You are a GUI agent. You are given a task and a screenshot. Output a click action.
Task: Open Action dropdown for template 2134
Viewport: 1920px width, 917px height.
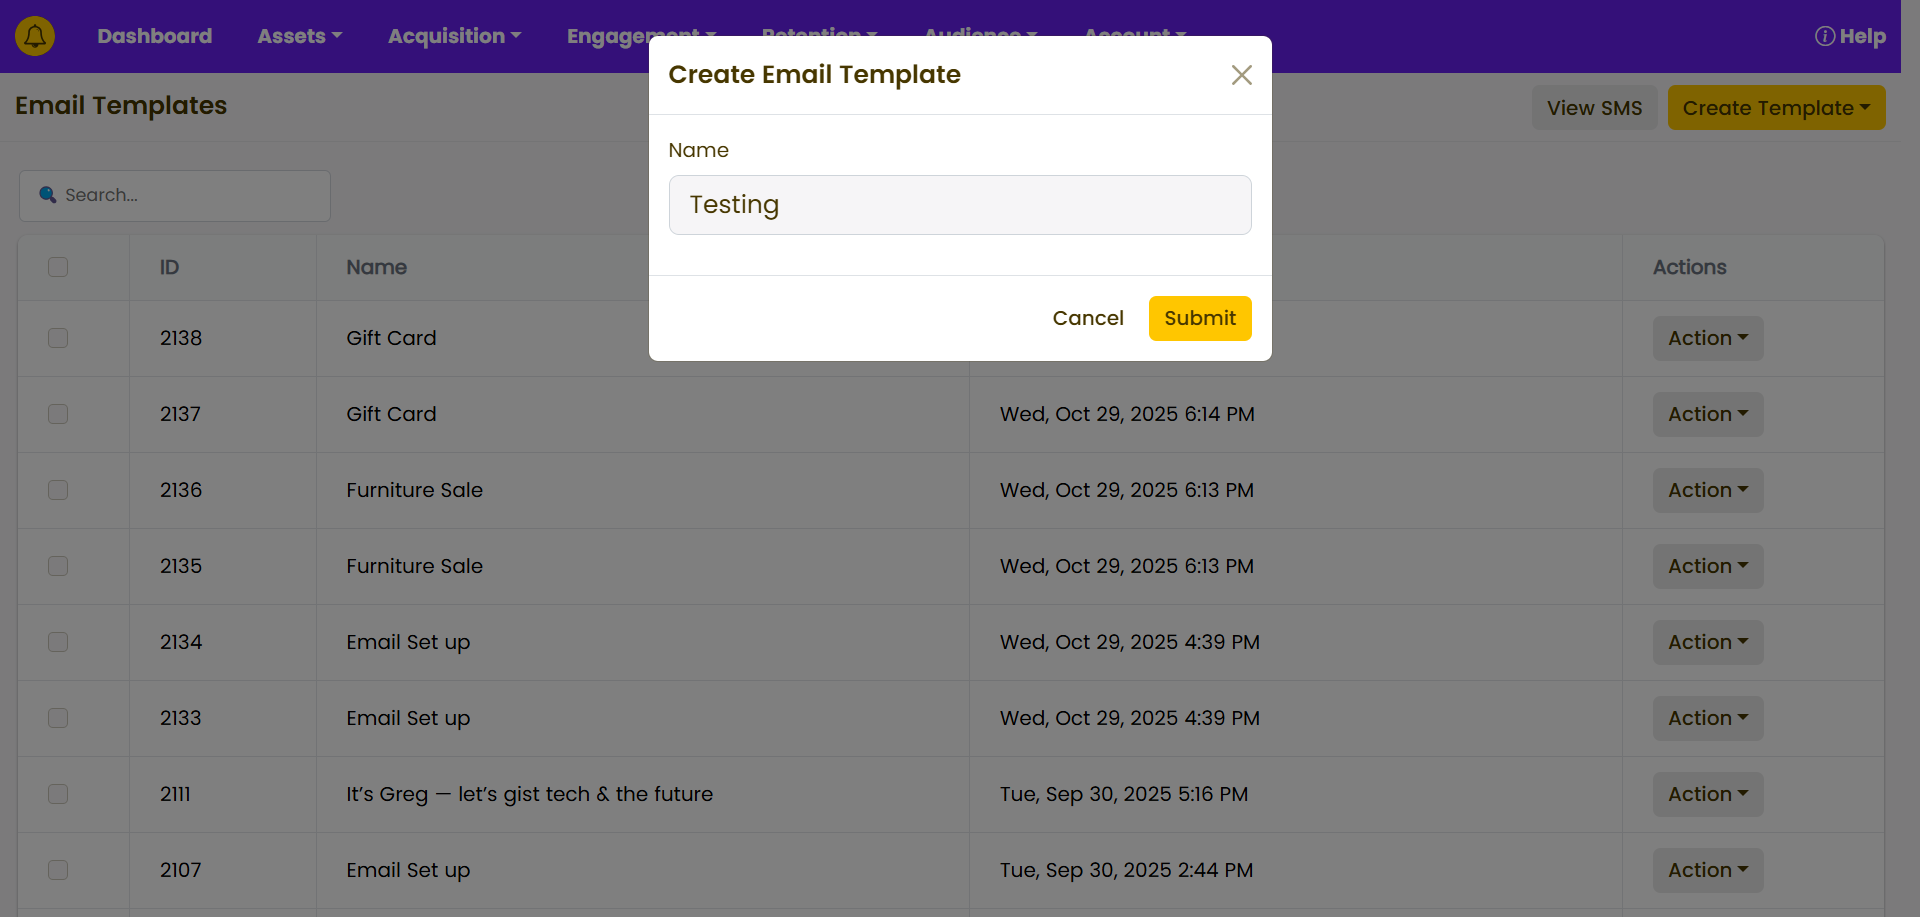click(1707, 642)
